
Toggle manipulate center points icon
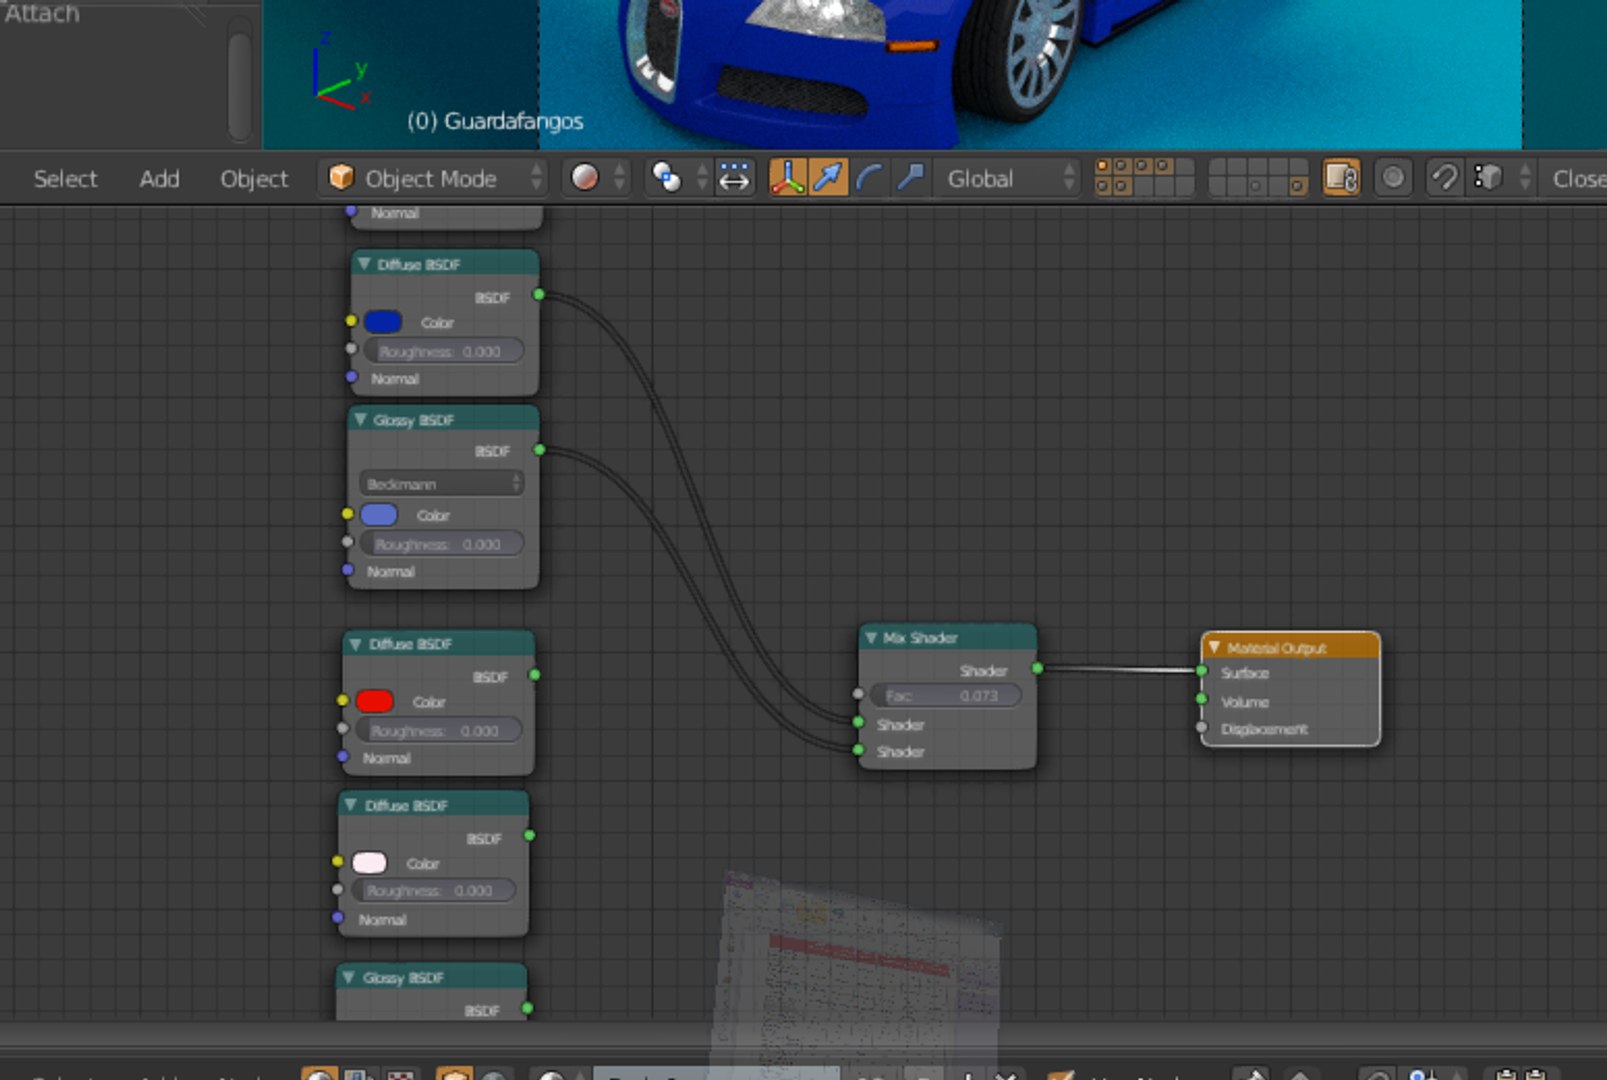tap(735, 178)
